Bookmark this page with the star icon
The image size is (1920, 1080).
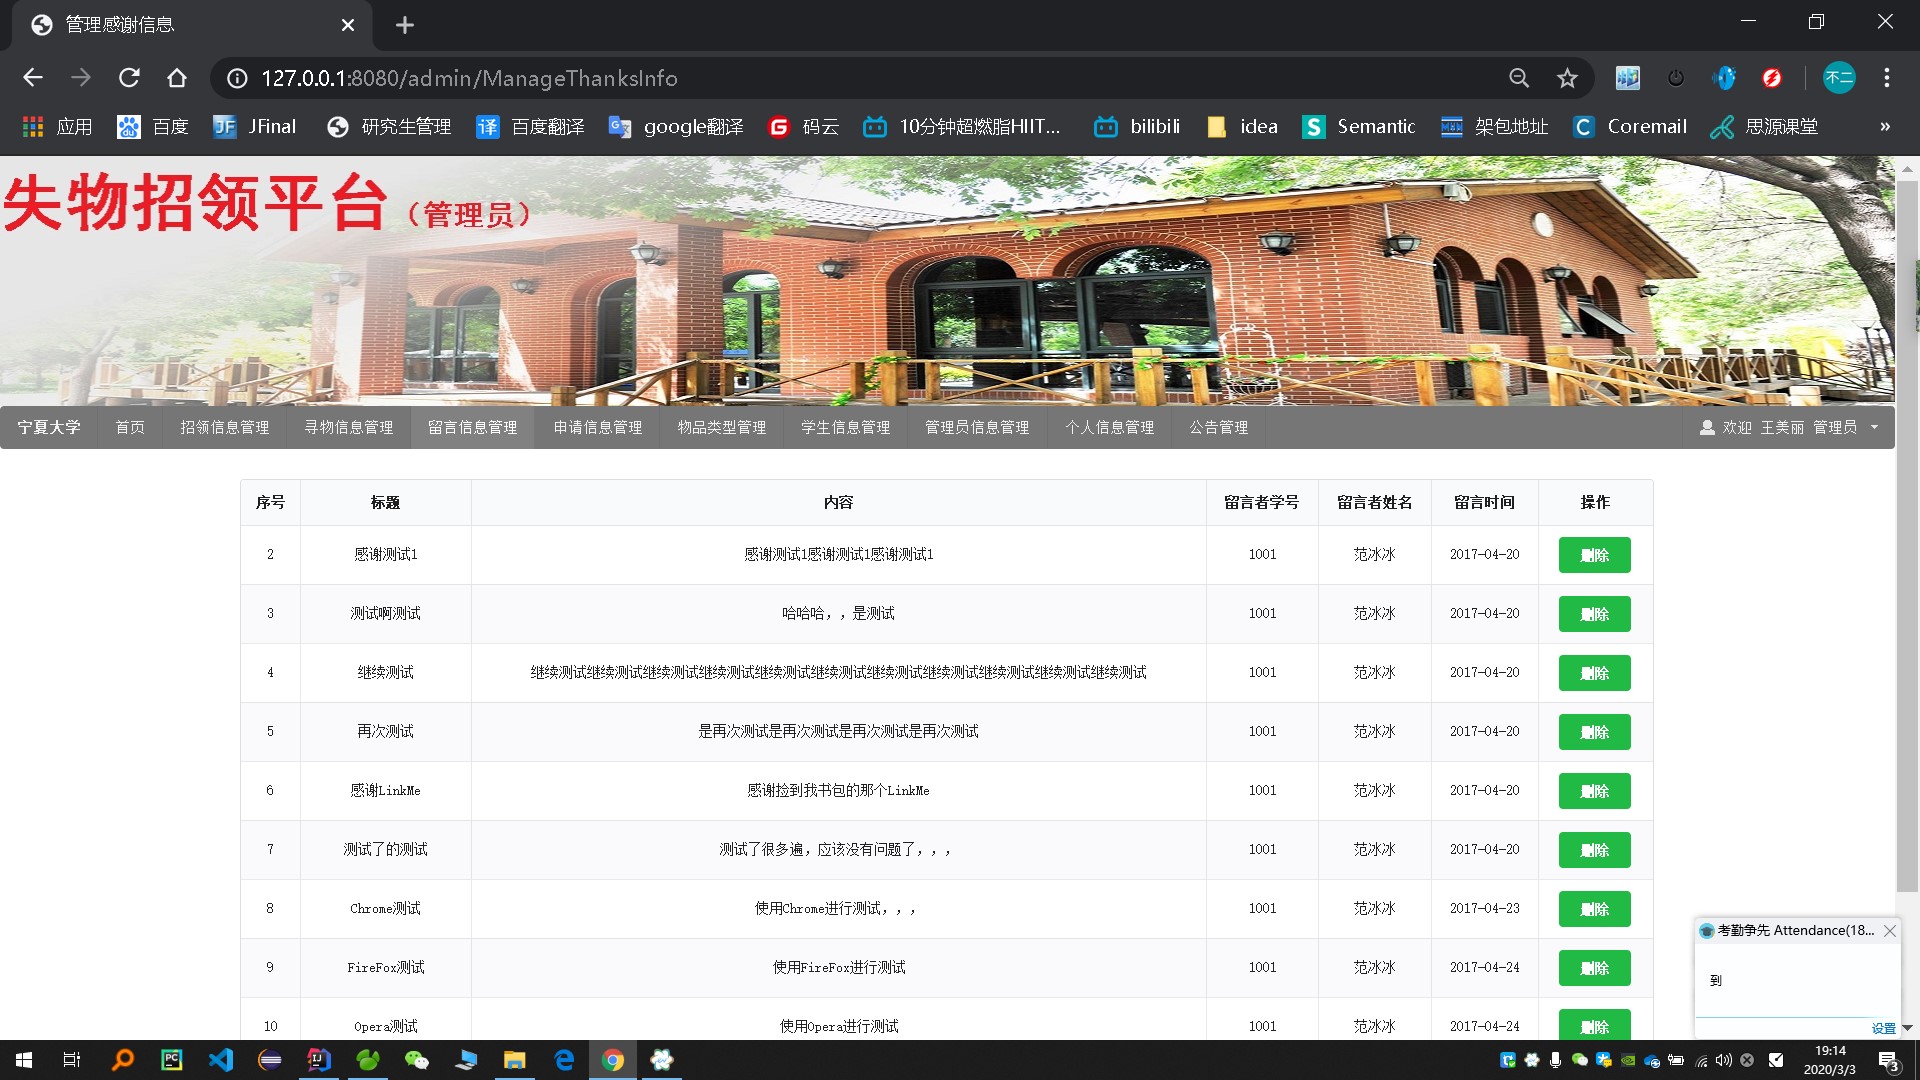click(1567, 78)
